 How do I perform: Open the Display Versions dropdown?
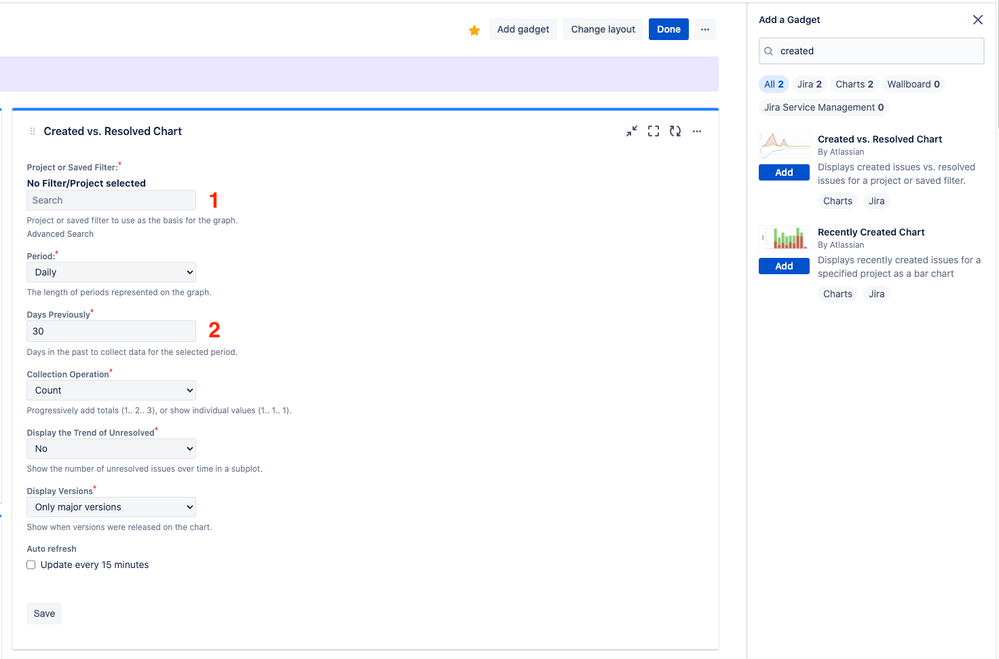pyautogui.click(x=111, y=507)
